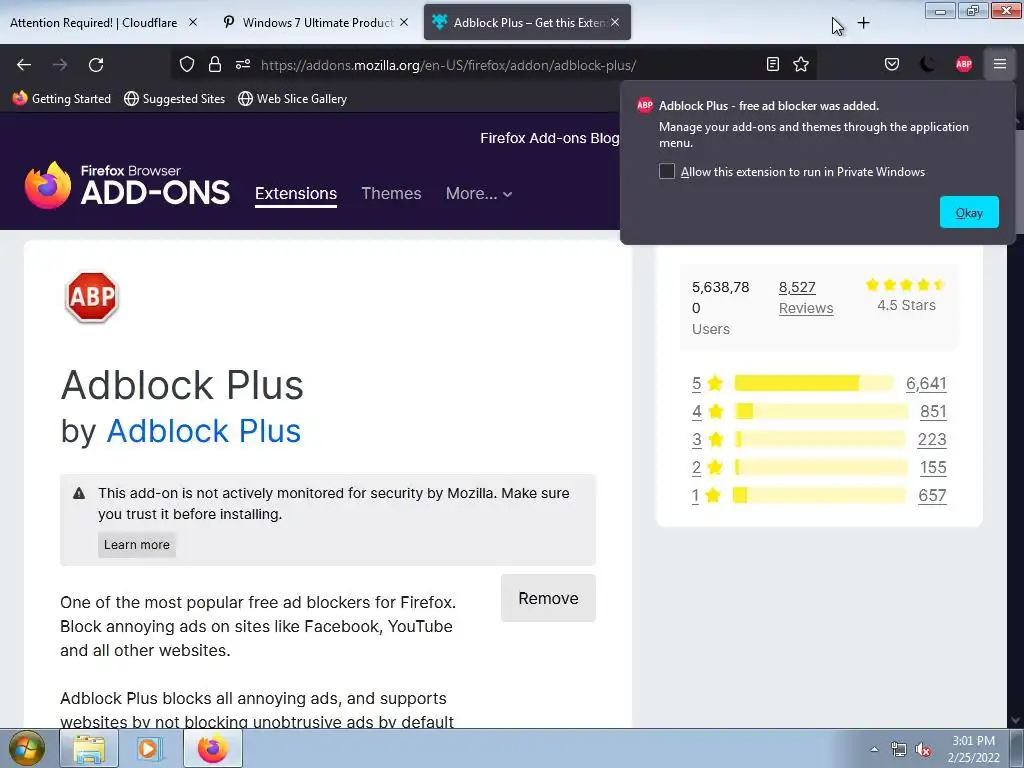
Task: Expand the More... dropdown menu
Action: coord(479,193)
